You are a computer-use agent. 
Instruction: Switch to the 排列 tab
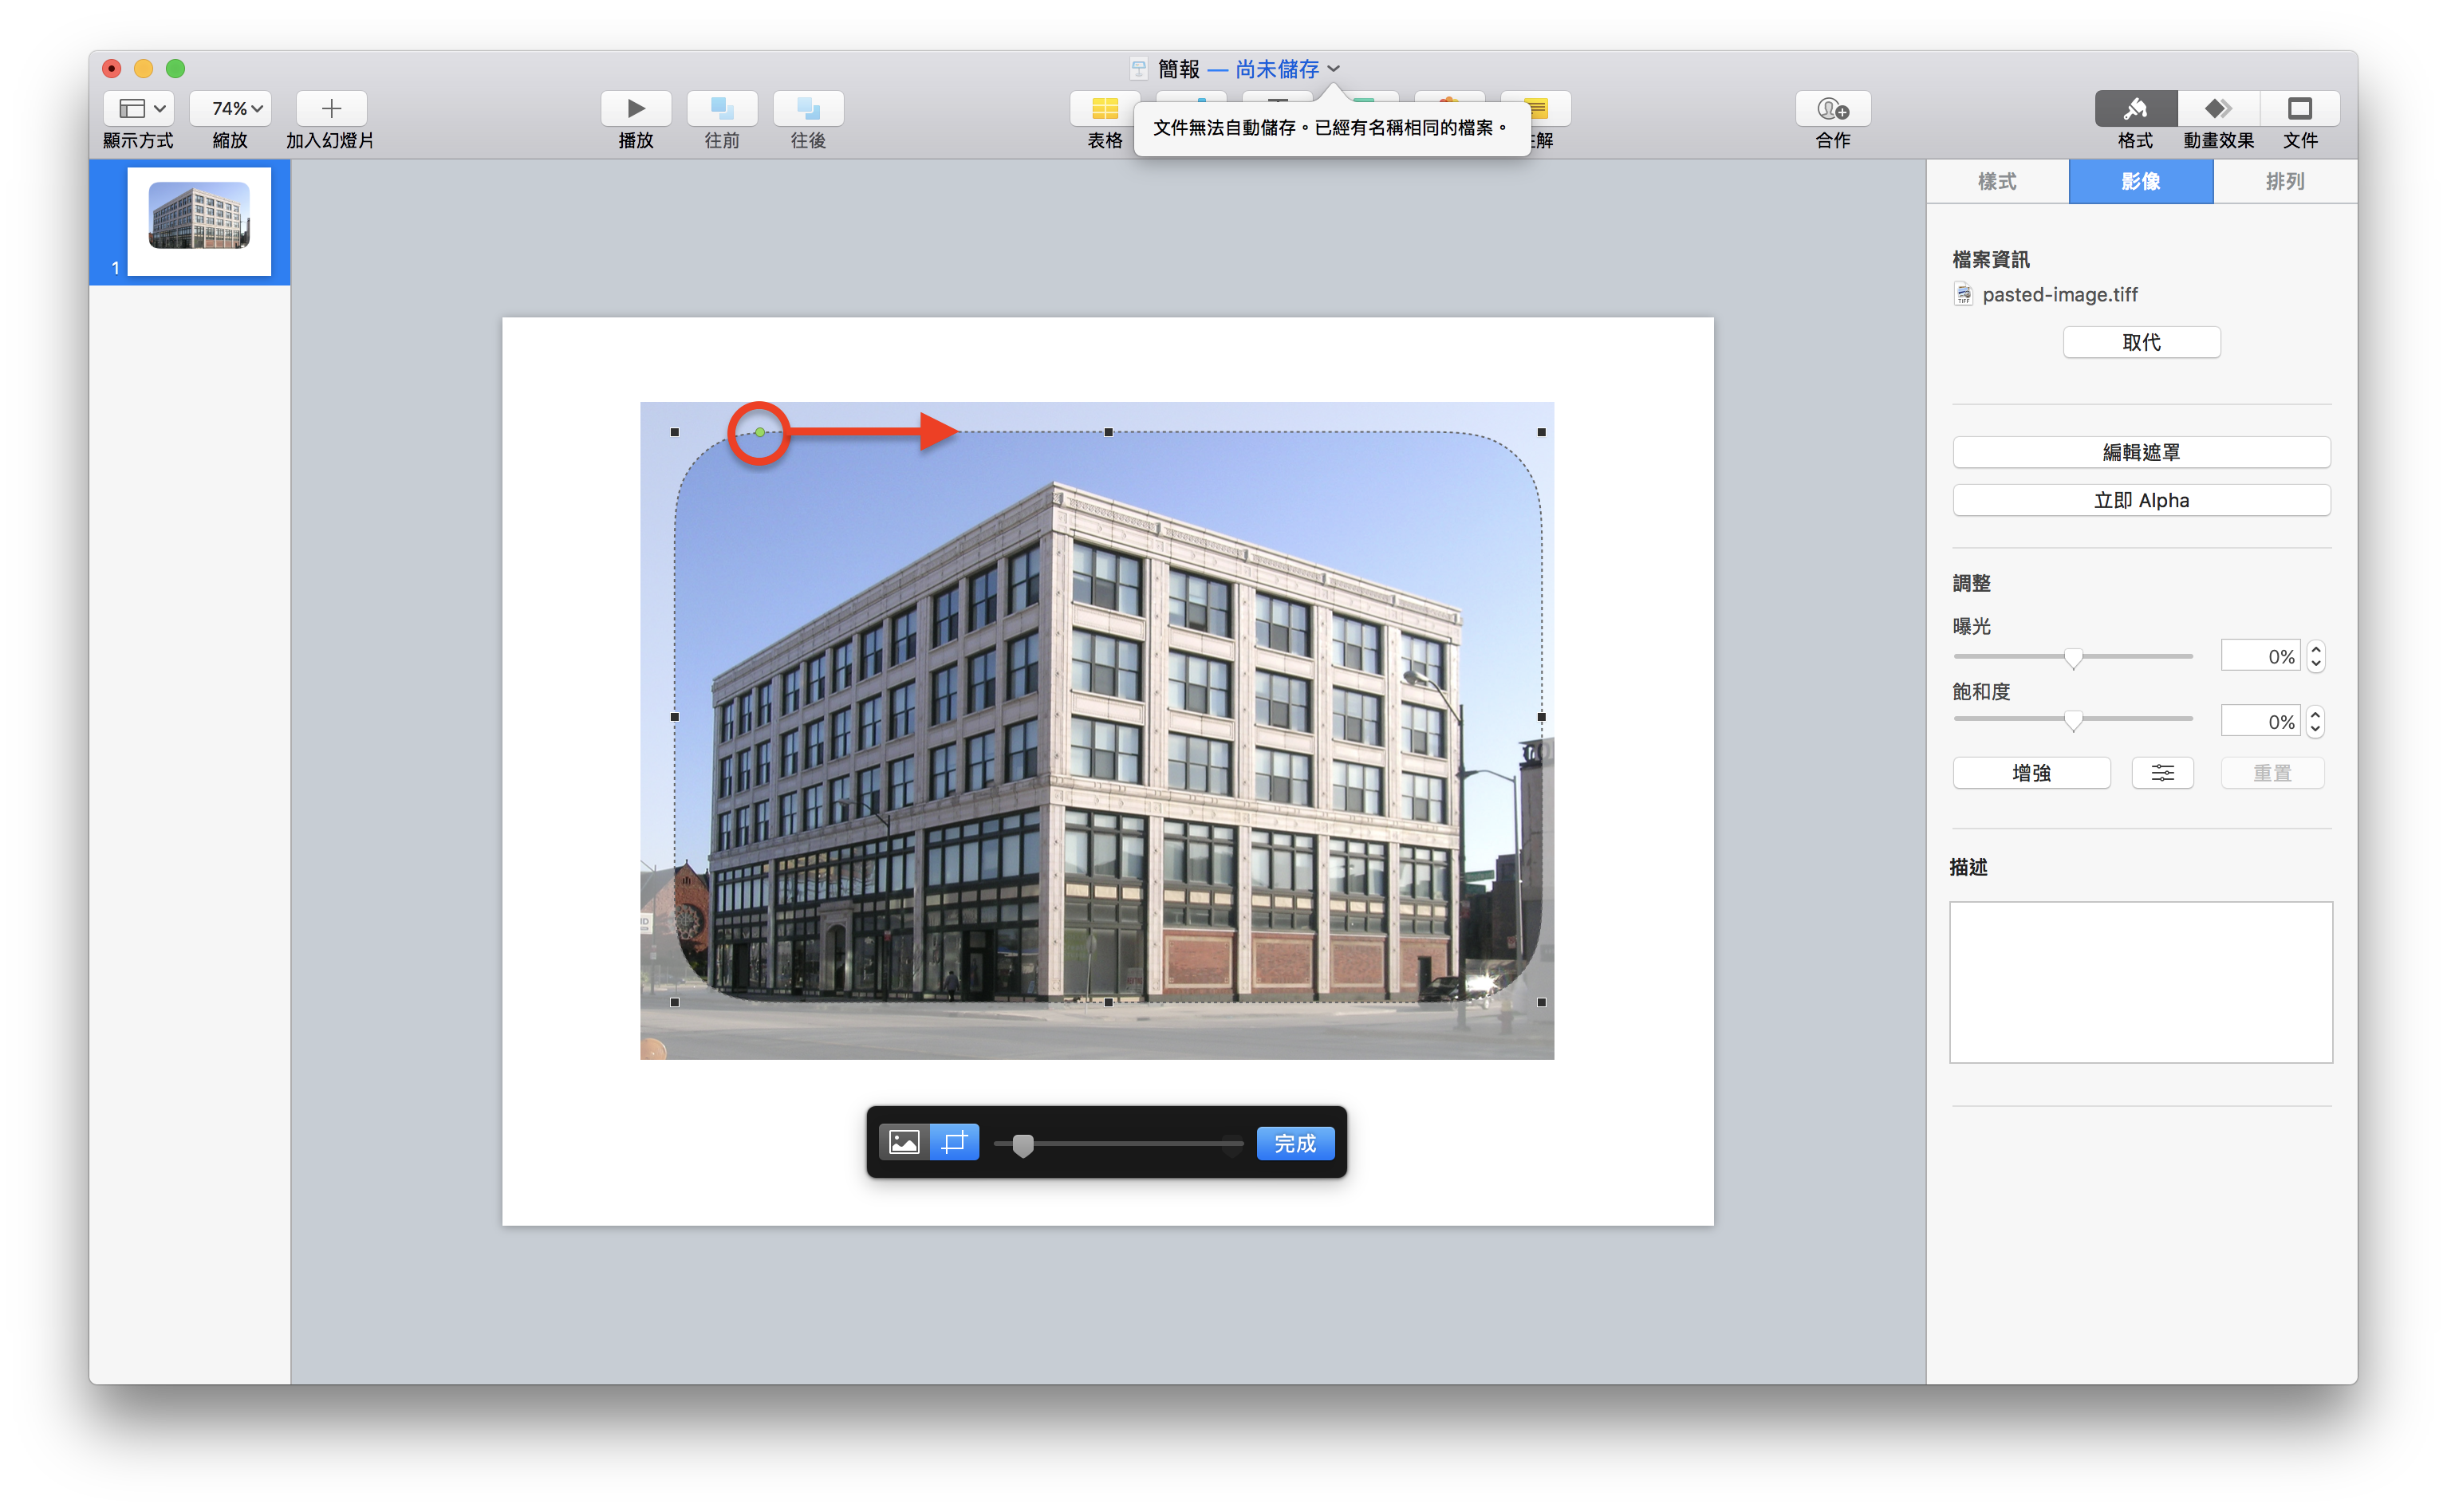[2285, 182]
